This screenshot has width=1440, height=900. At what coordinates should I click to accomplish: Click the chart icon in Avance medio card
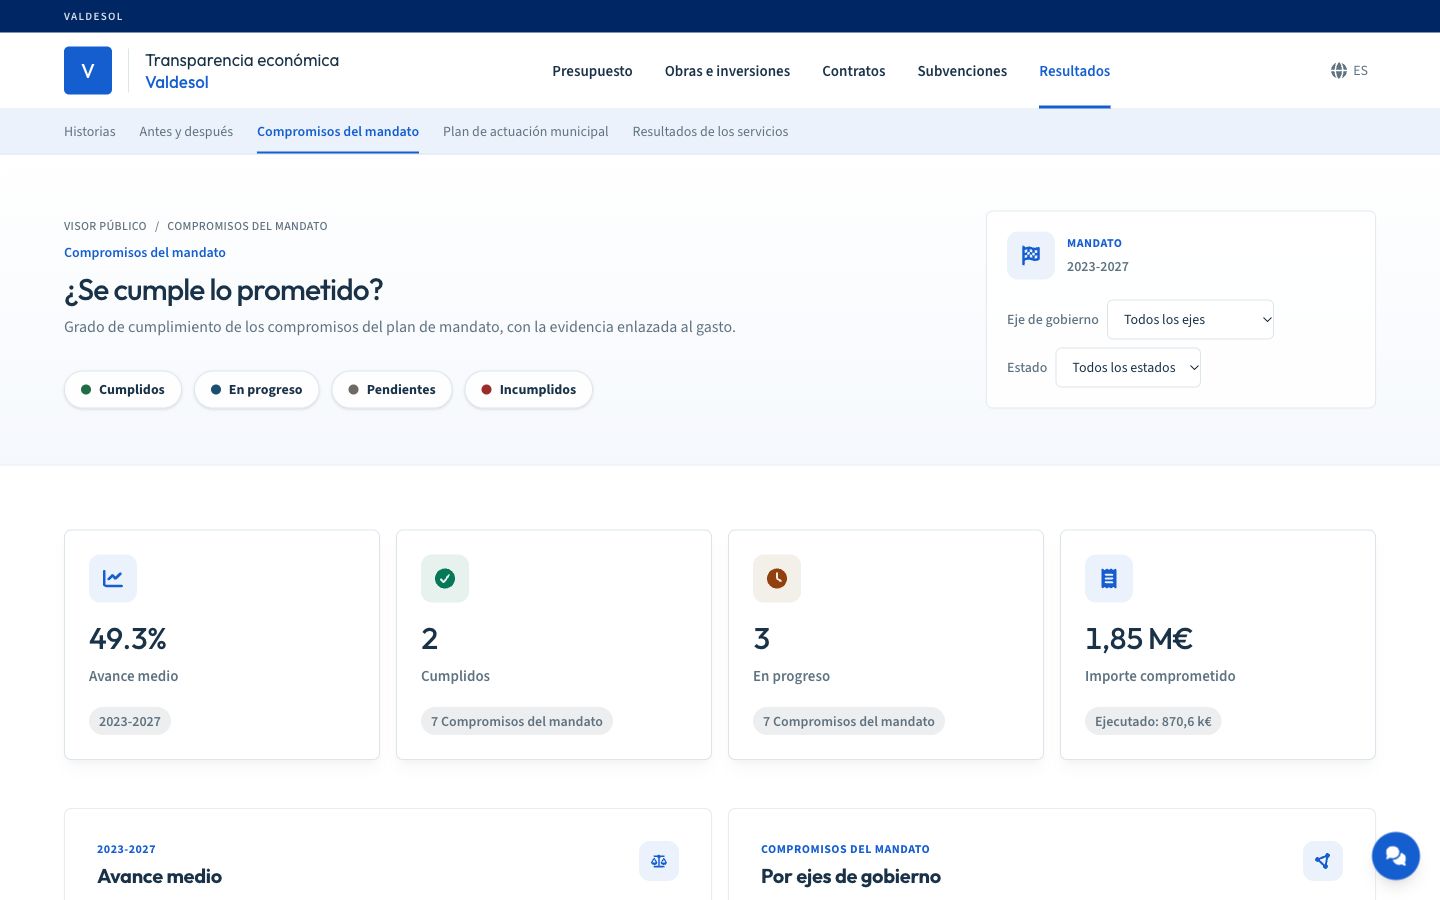point(113,578)
